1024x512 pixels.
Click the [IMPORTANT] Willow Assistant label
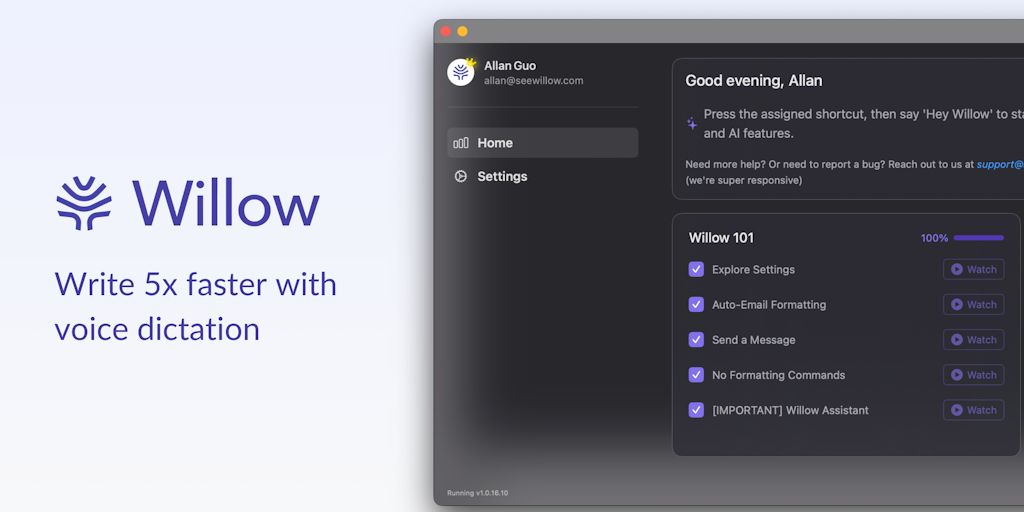(x=790, y=410)
